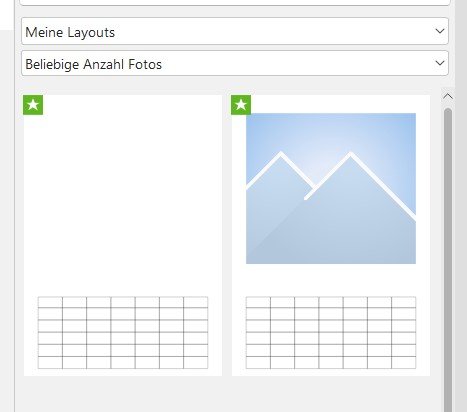Open the Meine Layouts dropdown
467x412 pixels.
(235, 31)
